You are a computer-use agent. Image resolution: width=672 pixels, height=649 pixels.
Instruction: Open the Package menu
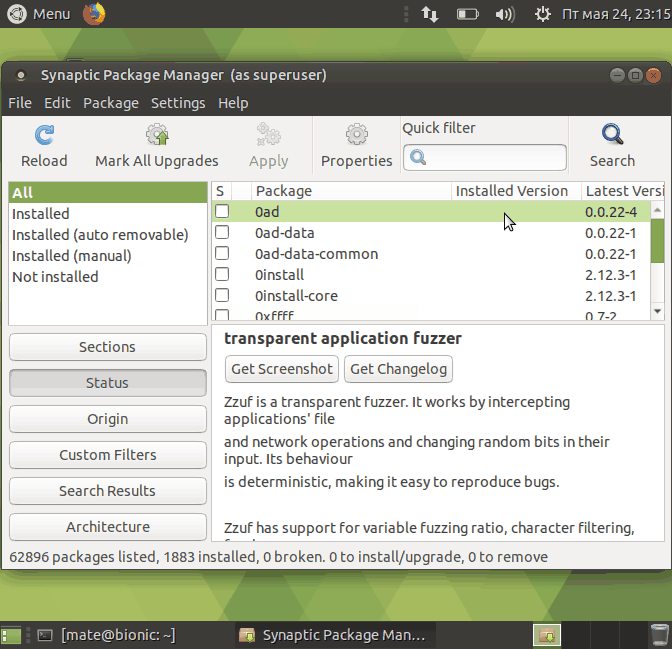click(111, 103)
